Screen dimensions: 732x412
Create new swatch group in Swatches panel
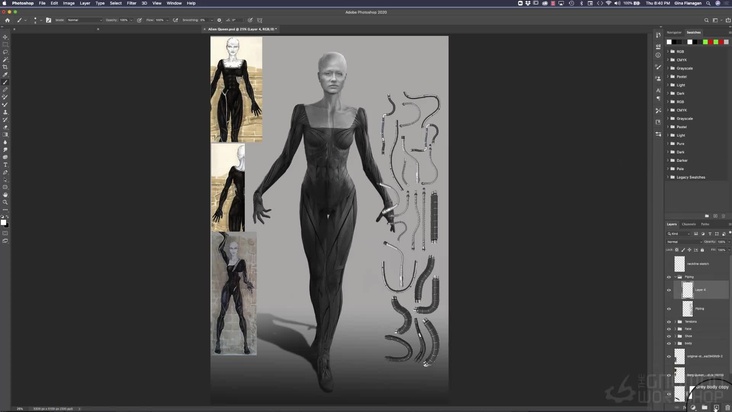[x=707, y=216]
